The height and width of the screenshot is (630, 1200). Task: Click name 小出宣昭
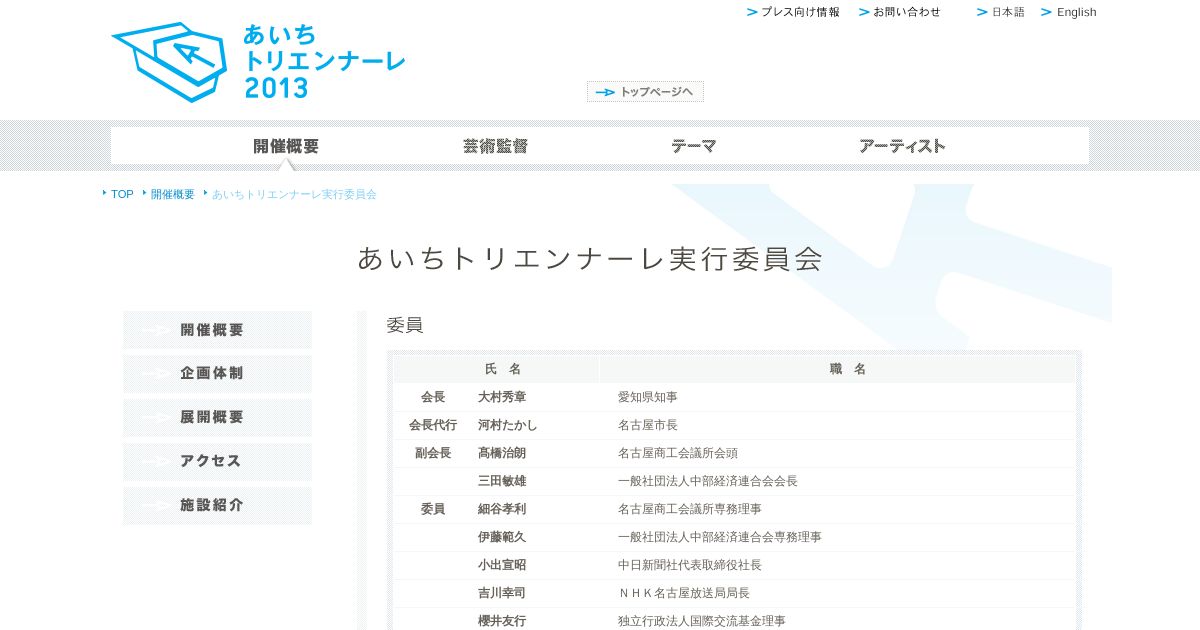point(502,565)
